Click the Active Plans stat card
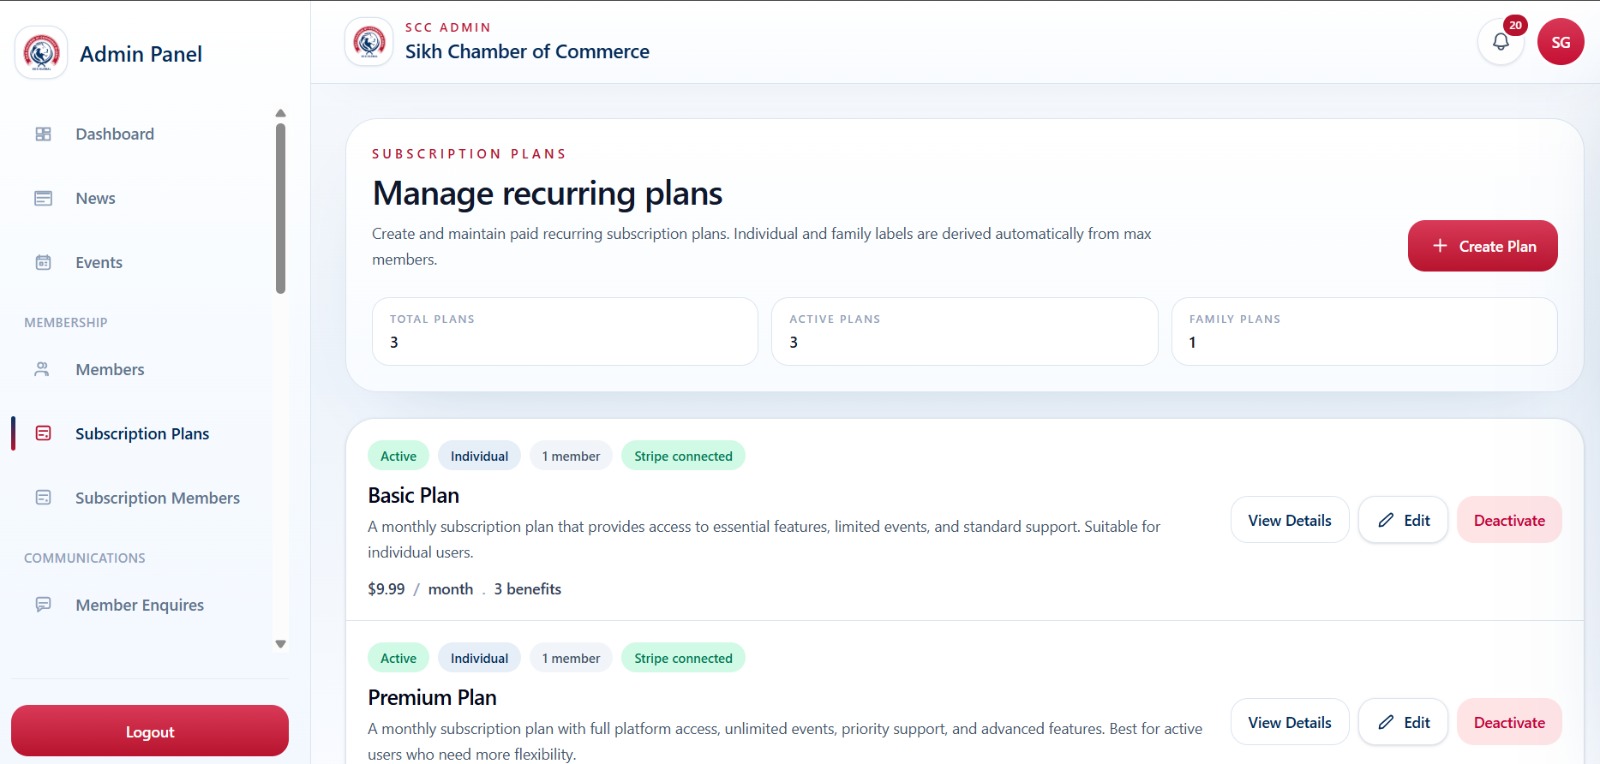 [965, 331]
